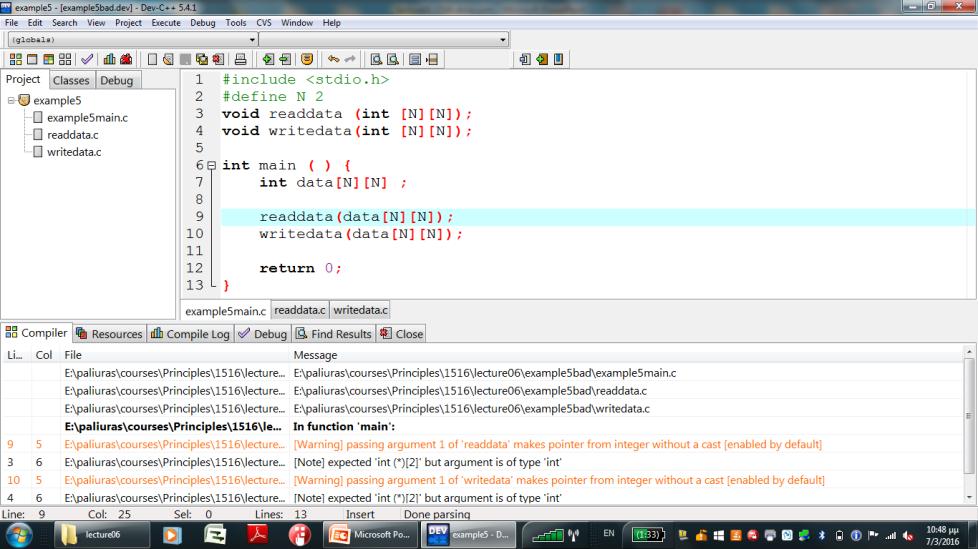Click the Rebuild All toolbar icon
This screenshot has width=978, height=549.
click(x=65, y=59)
